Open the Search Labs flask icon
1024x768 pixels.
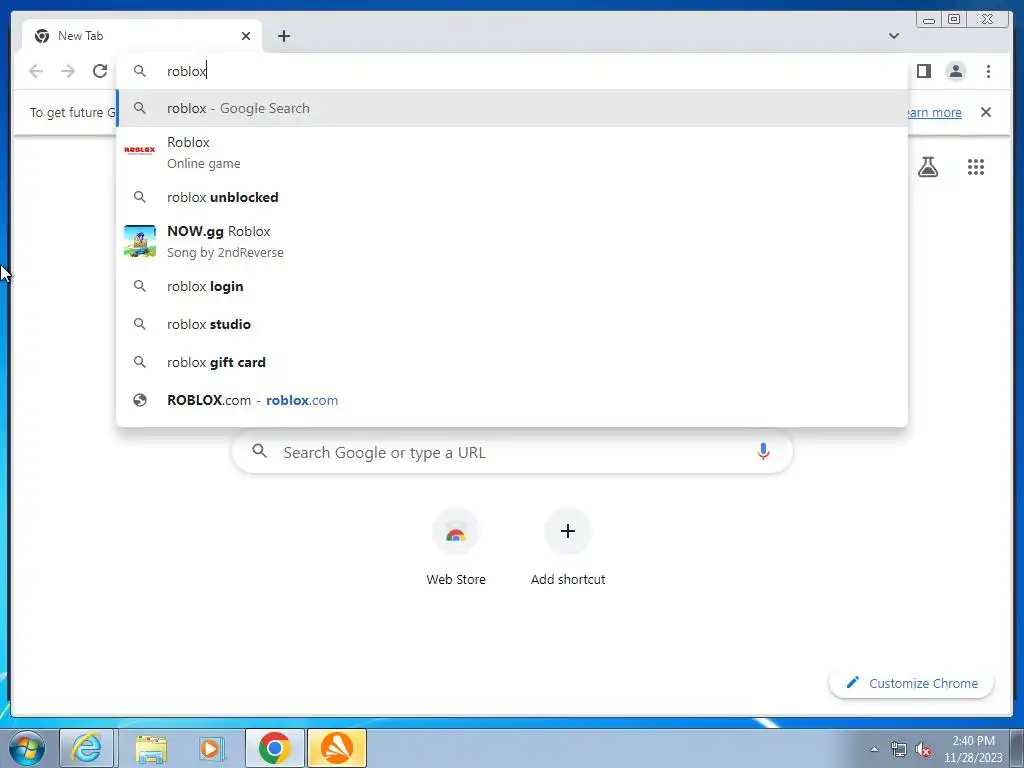[927, 167]
